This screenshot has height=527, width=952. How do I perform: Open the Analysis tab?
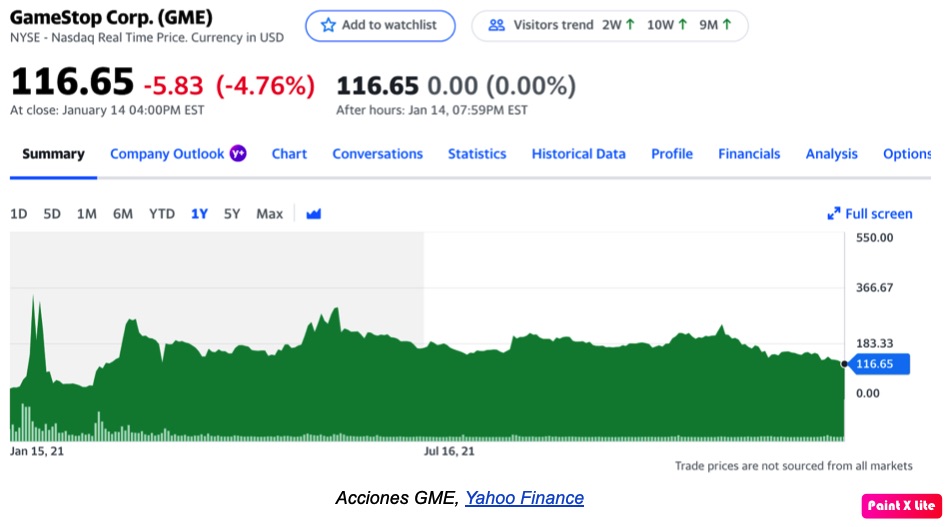[831, 154]
